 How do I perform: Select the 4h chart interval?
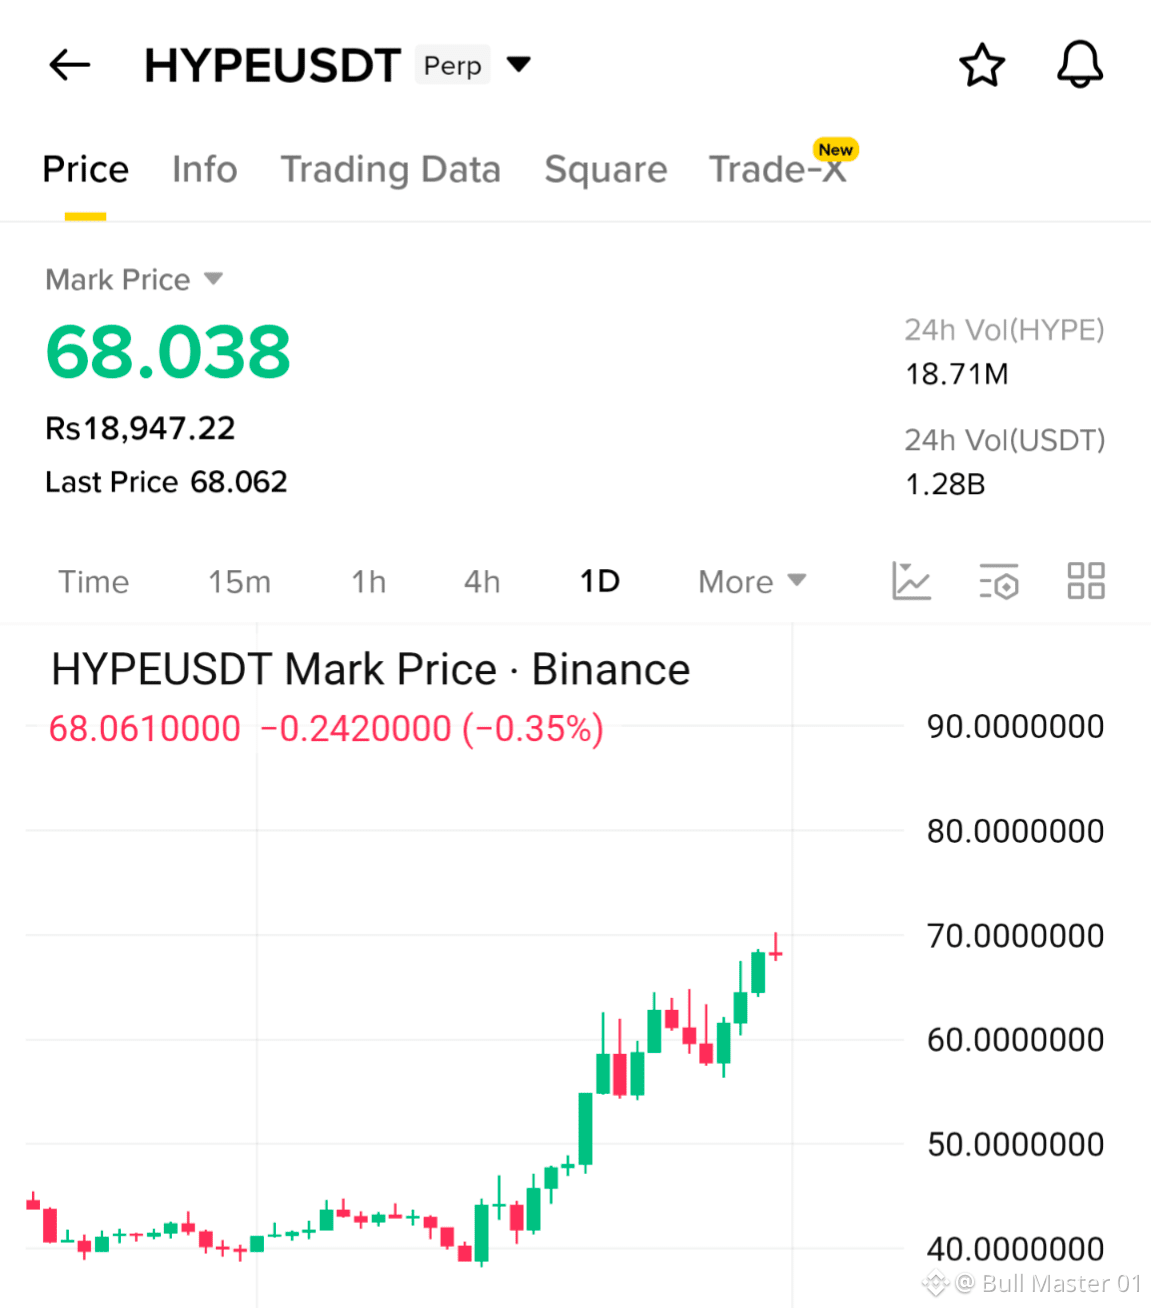482,581
